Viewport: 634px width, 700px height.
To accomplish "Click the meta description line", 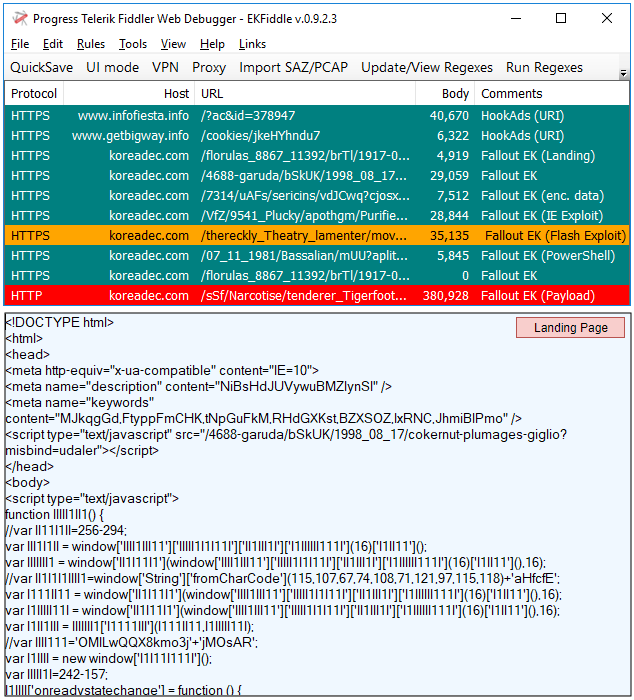I will (199, 387).
